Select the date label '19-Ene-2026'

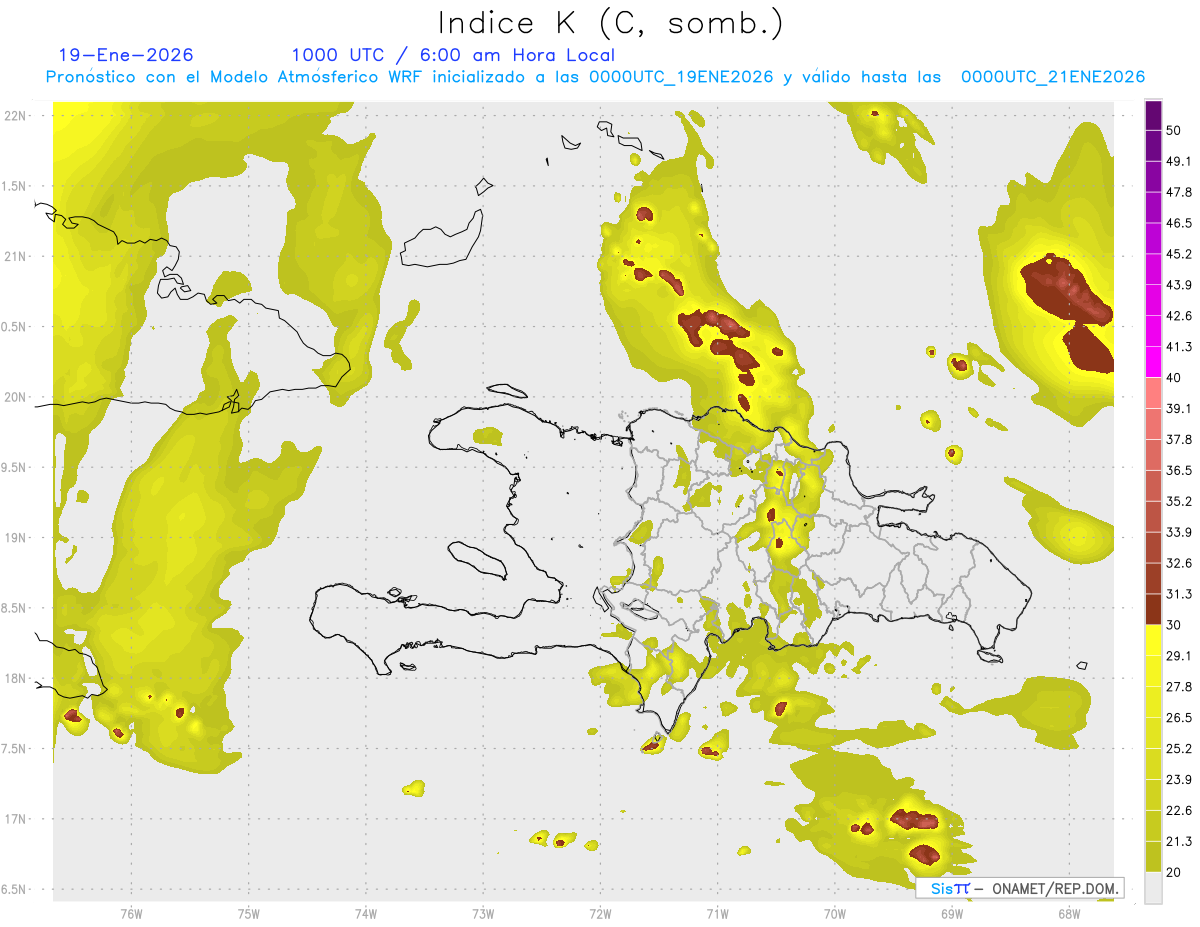[x=126, y=55]
